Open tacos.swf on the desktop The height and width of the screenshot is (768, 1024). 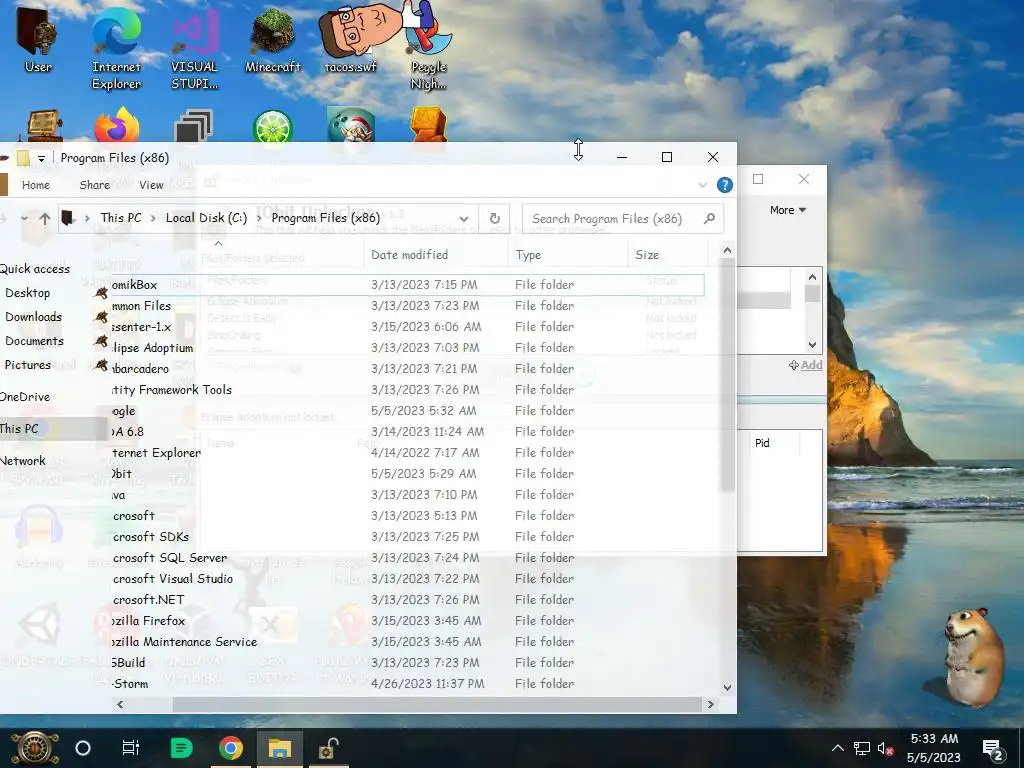point(351,40)
